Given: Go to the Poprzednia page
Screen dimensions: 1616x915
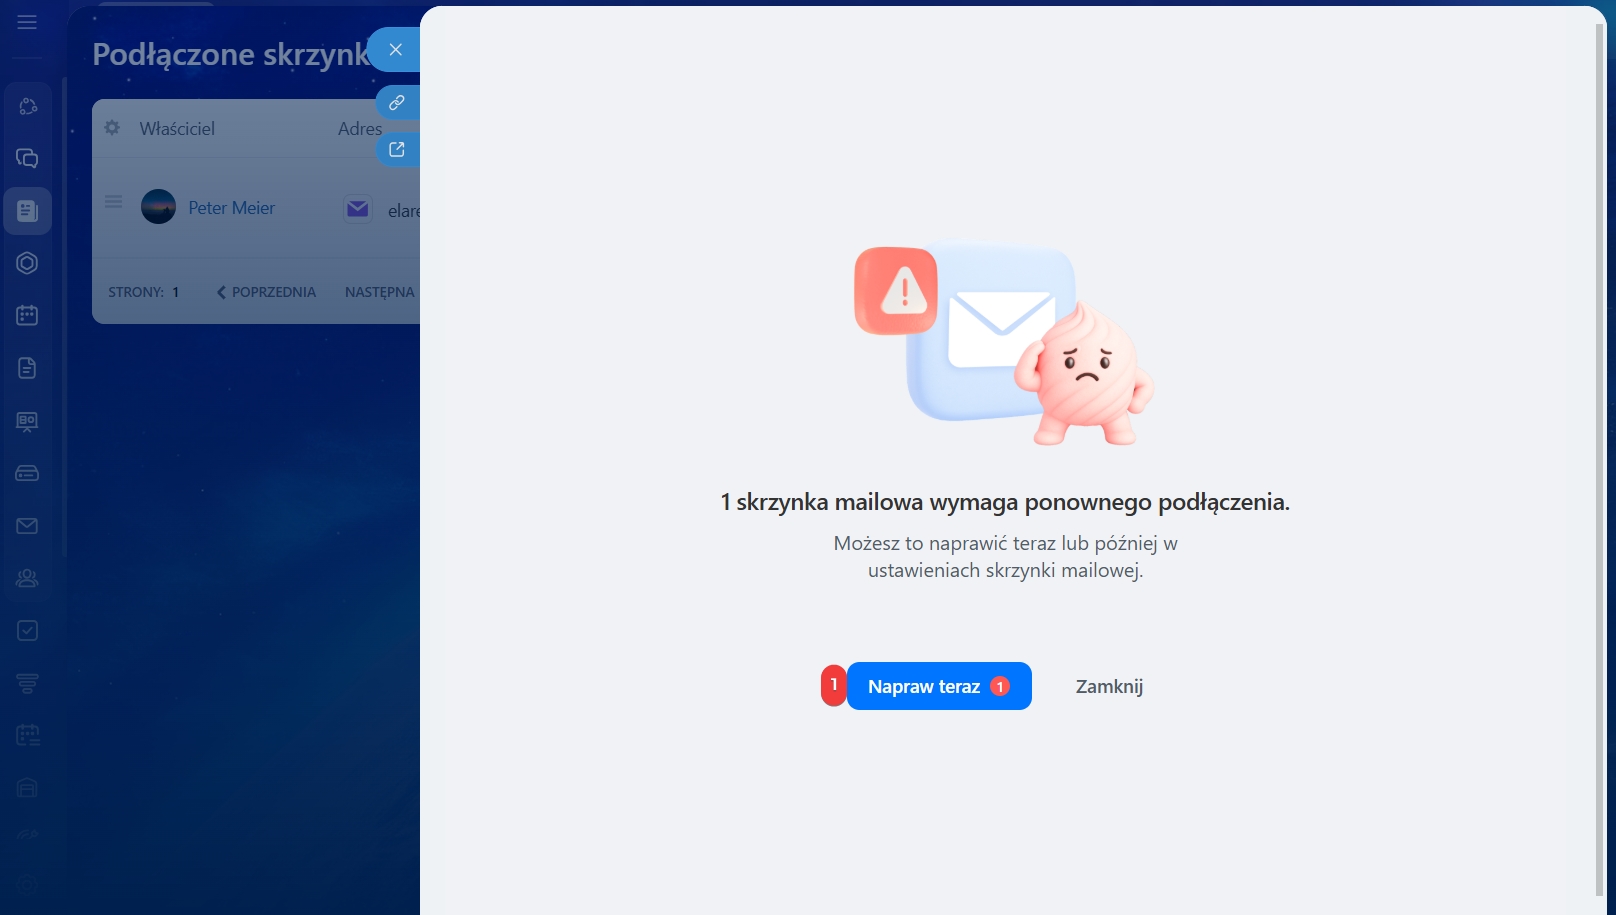Looking at the screenshot, I should [266, 292].
